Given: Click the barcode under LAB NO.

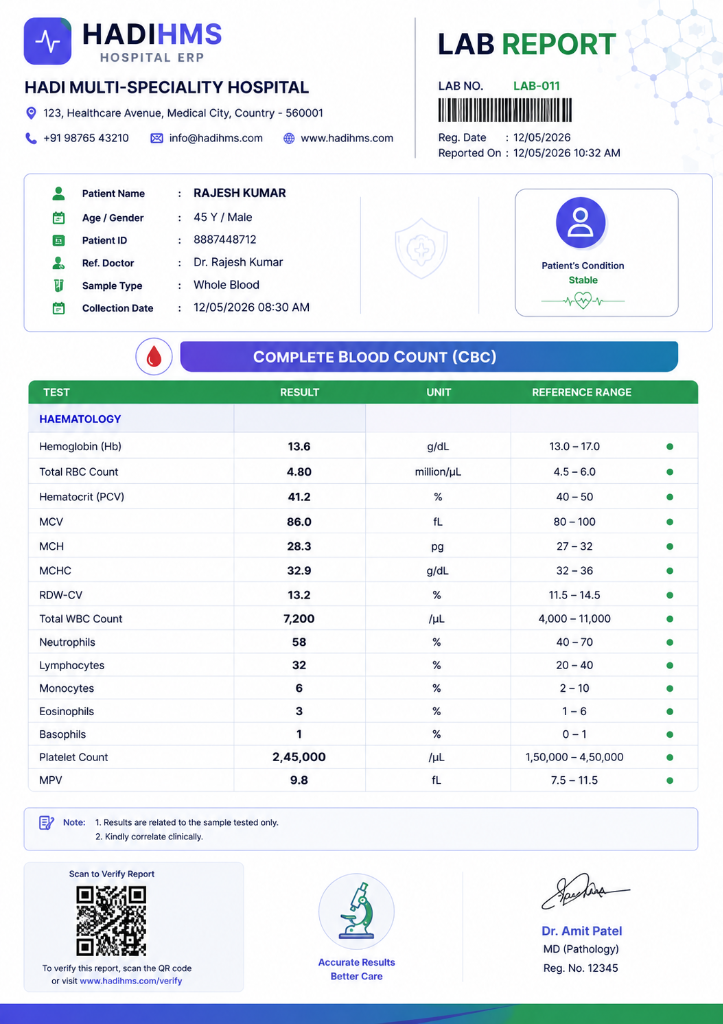Looking at the screenshot, I should 505,110.
